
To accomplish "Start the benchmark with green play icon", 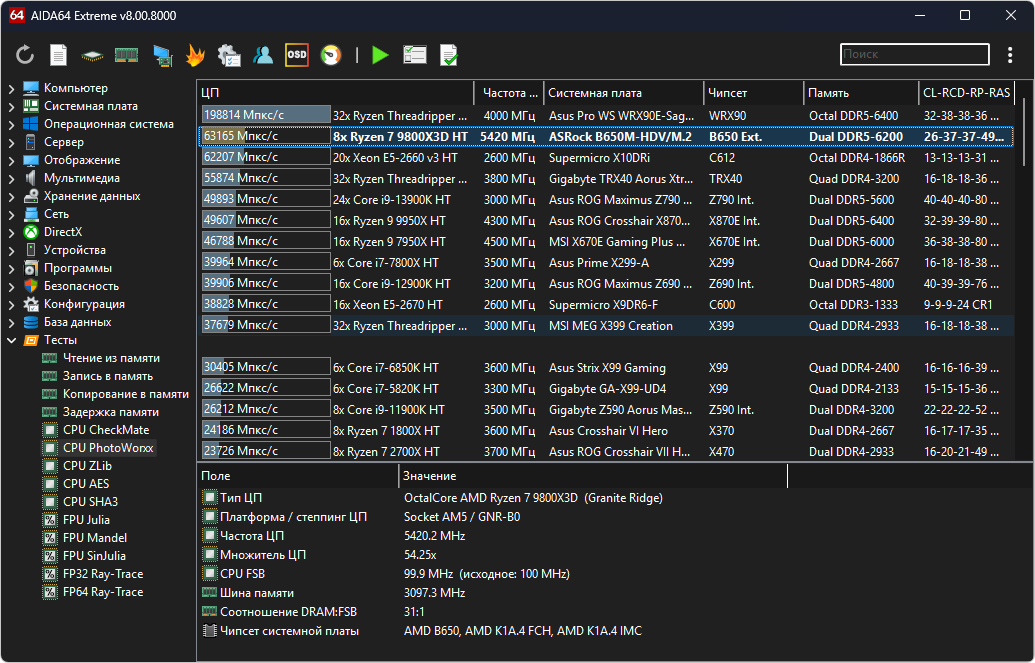I will coord(380,55).
